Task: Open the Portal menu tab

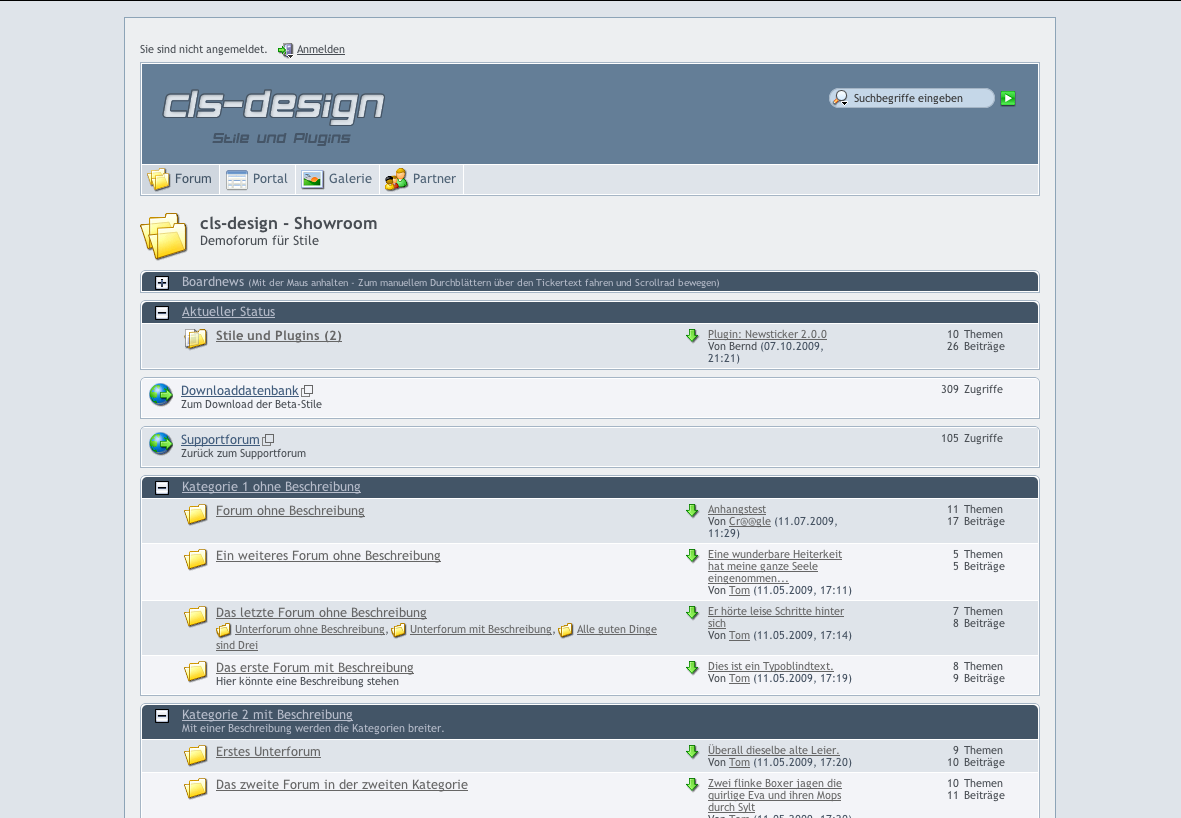Action: [257, 180]
